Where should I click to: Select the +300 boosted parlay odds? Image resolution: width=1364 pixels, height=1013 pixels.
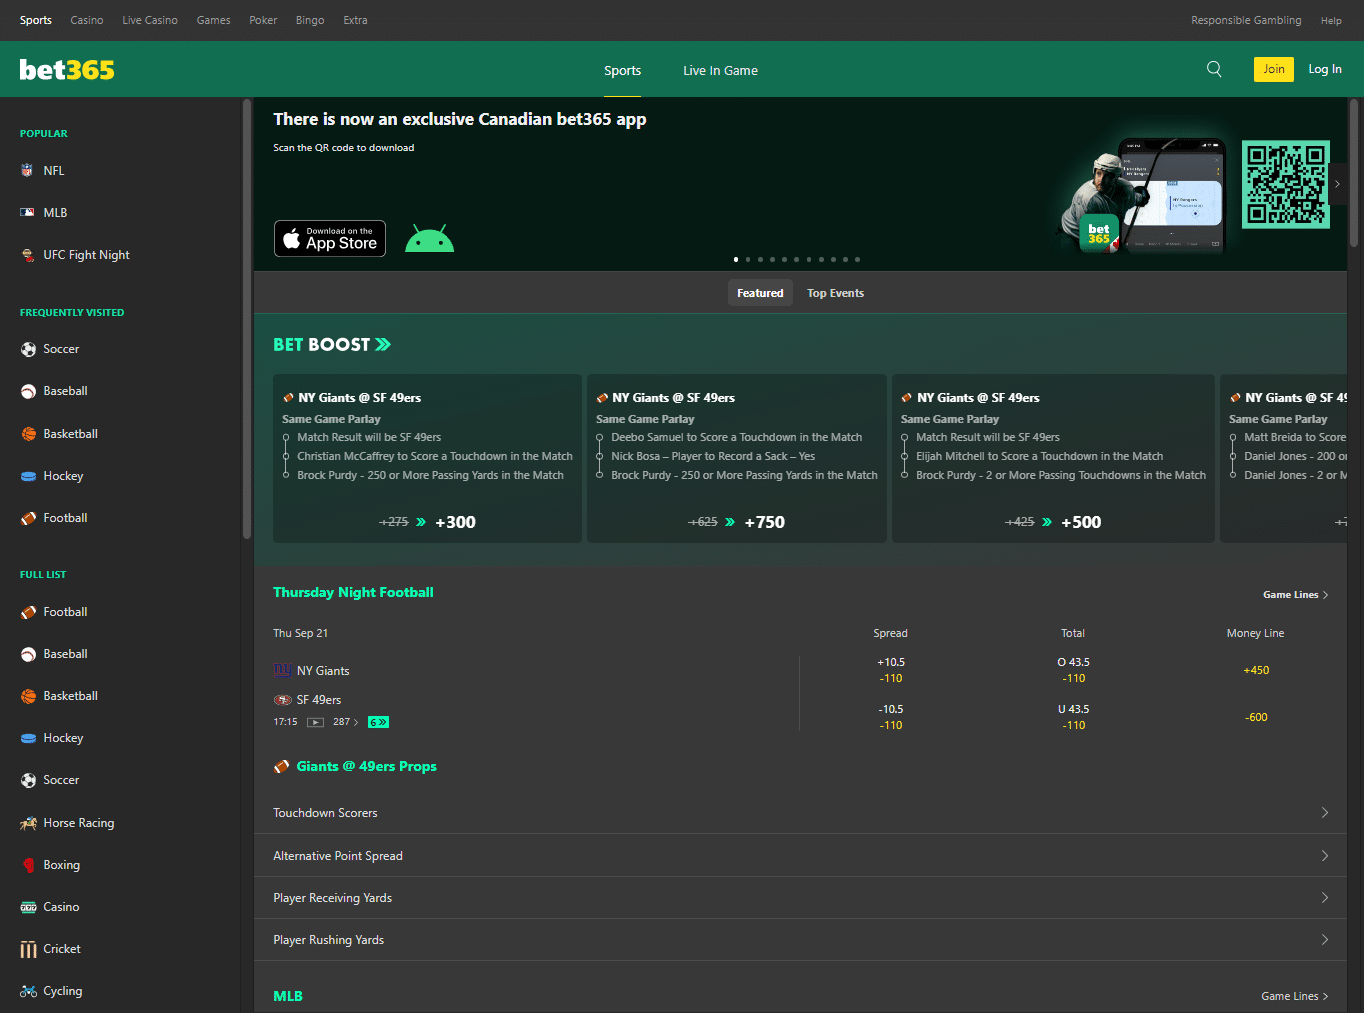click(x=455, y=522)
